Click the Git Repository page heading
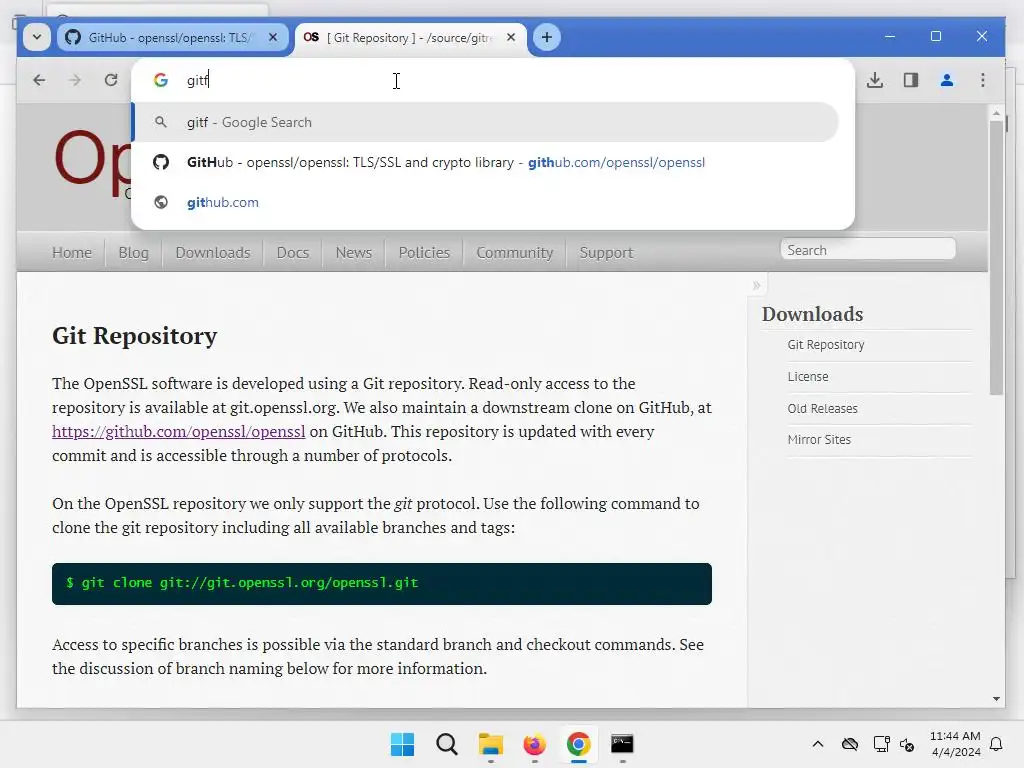Viewport: 1024px width, 768px height. (x=135, y=336)
